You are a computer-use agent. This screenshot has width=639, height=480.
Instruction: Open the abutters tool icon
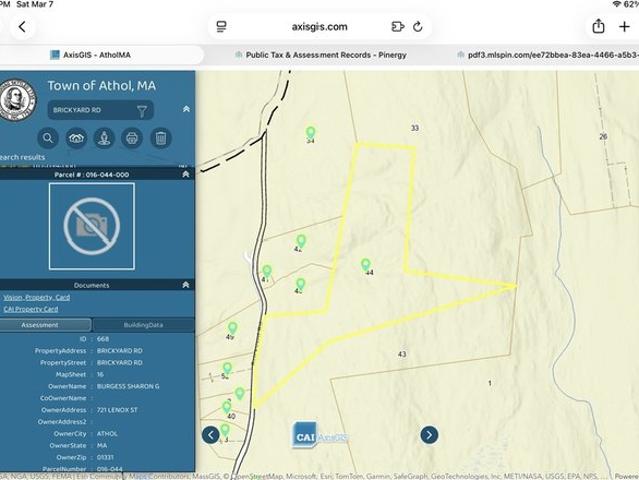pos(76,138)
